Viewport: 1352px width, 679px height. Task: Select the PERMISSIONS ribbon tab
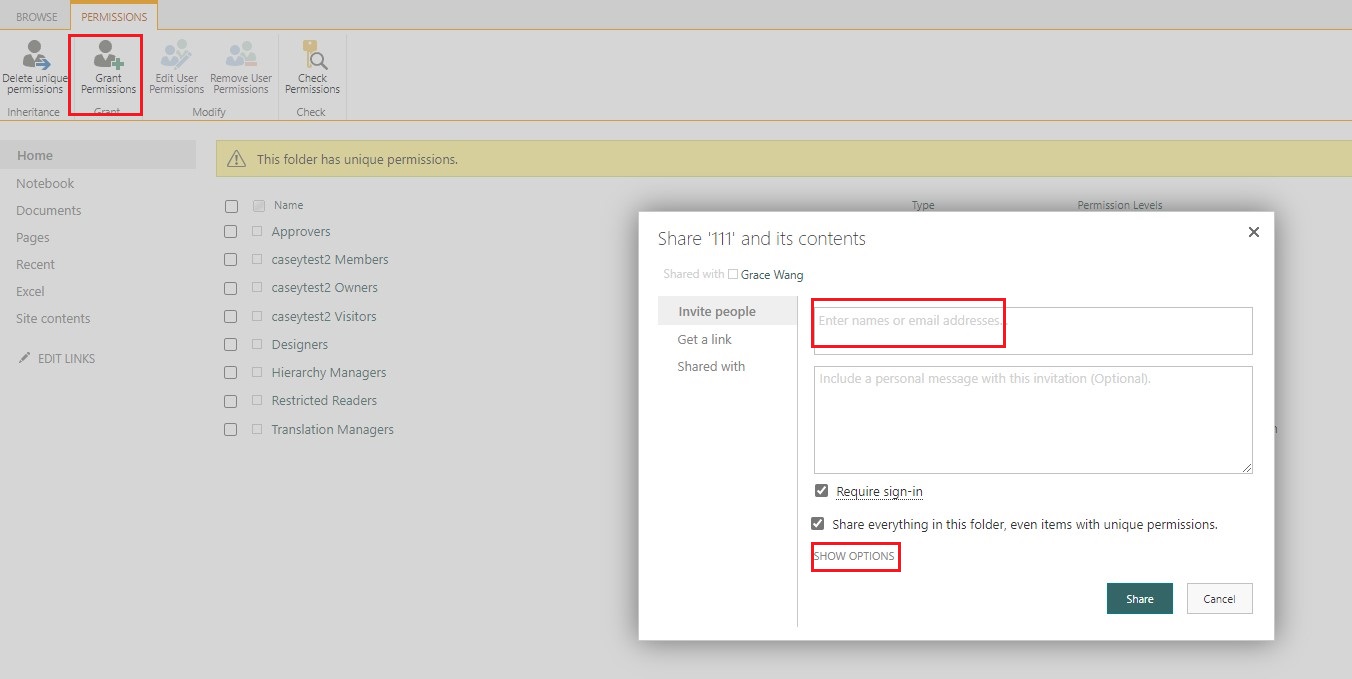[x=114, y=17]
